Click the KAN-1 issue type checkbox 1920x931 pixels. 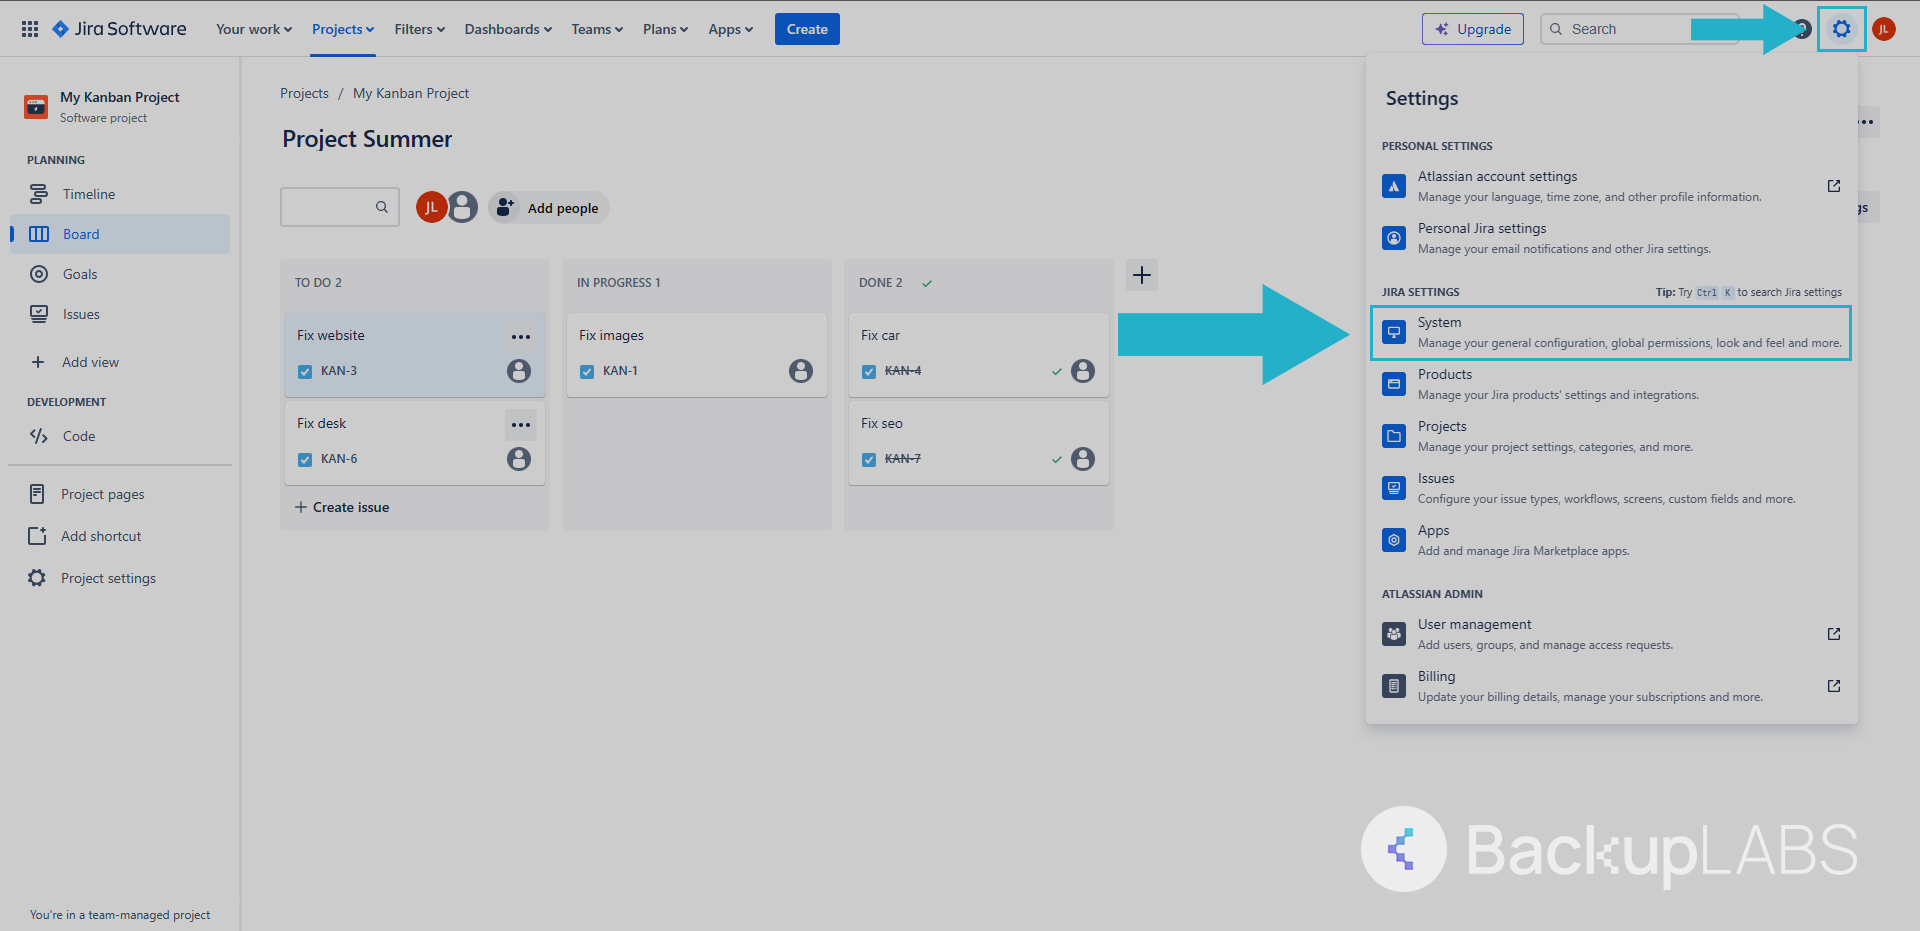pos(587,372)
